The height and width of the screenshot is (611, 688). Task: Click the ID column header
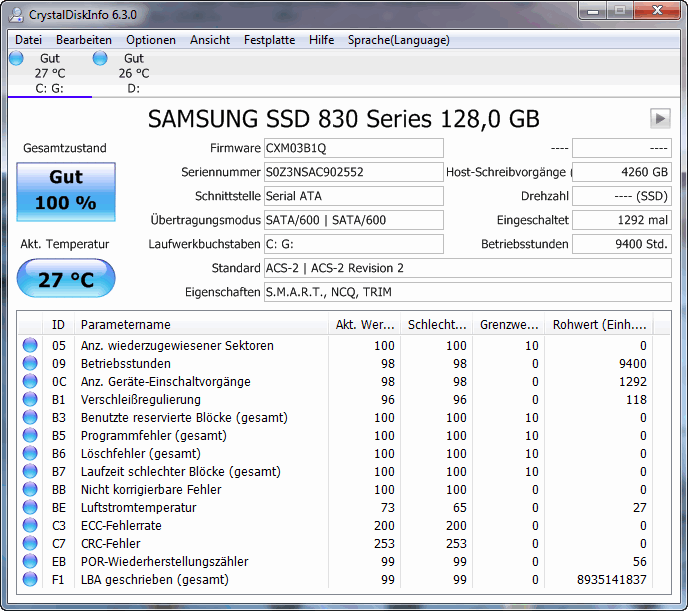tap(58, 325)
